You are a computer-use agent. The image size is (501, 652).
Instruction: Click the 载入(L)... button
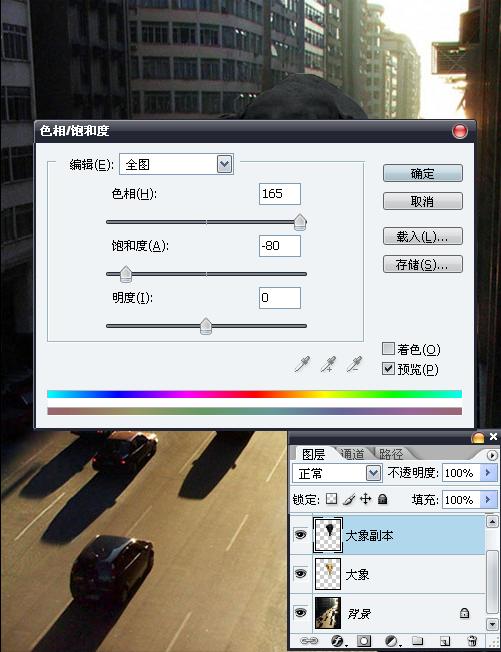(422, 237)
